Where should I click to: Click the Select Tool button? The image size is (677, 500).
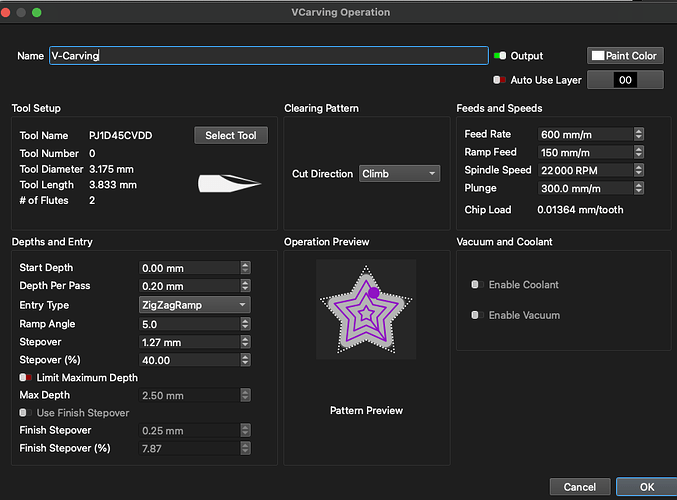pyautogui.click(x=231, y=135)
